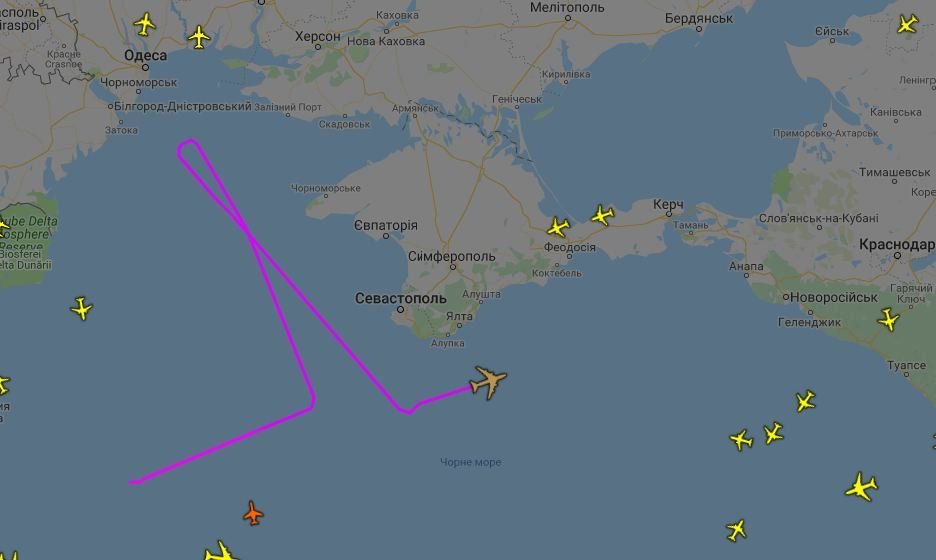Image resolution: width=936 pixels, height=560 pixels.
Task: Click the yellow plane off the Danube Delta coast
Action: pyautogui.click(x=81, y=309)
